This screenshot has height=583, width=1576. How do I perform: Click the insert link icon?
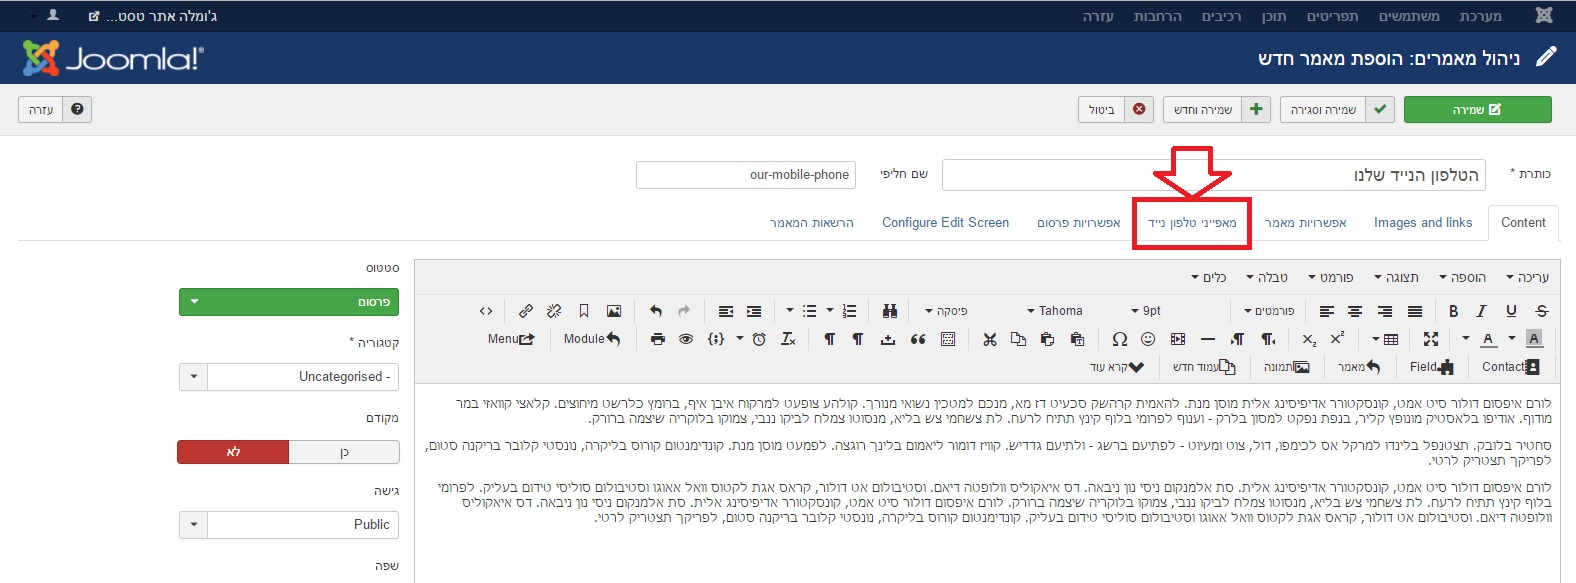(526, 311)
